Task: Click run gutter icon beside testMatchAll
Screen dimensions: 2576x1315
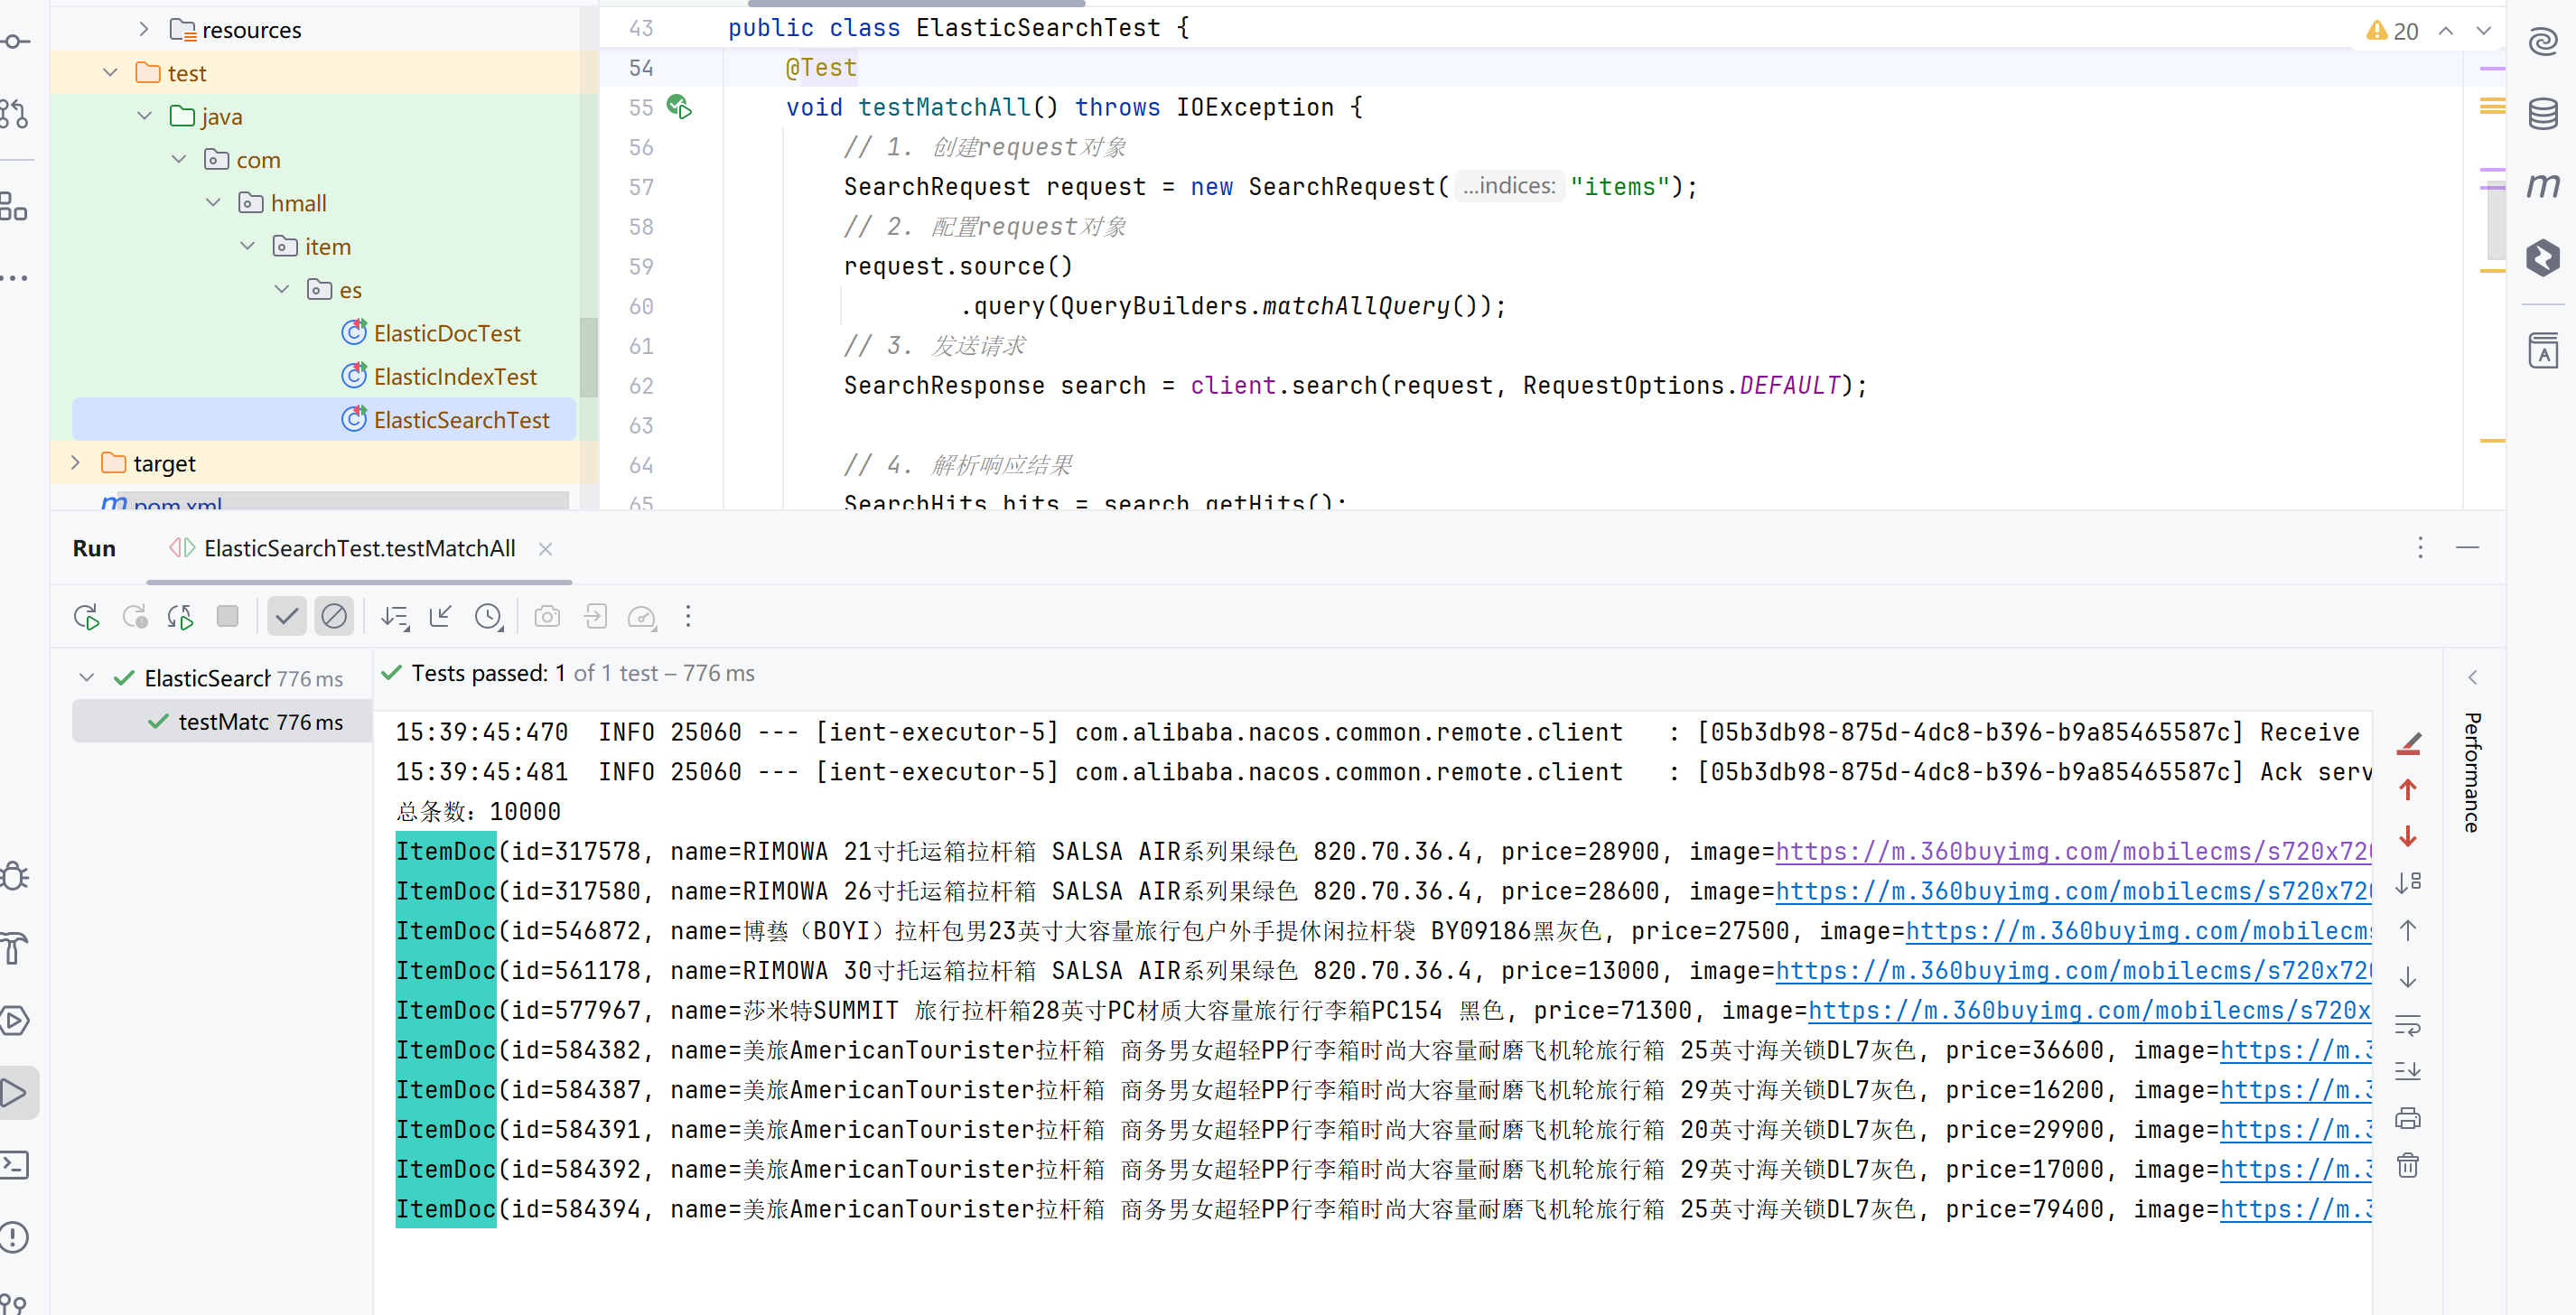Action: pyautogui.click(x=680, y=107)
